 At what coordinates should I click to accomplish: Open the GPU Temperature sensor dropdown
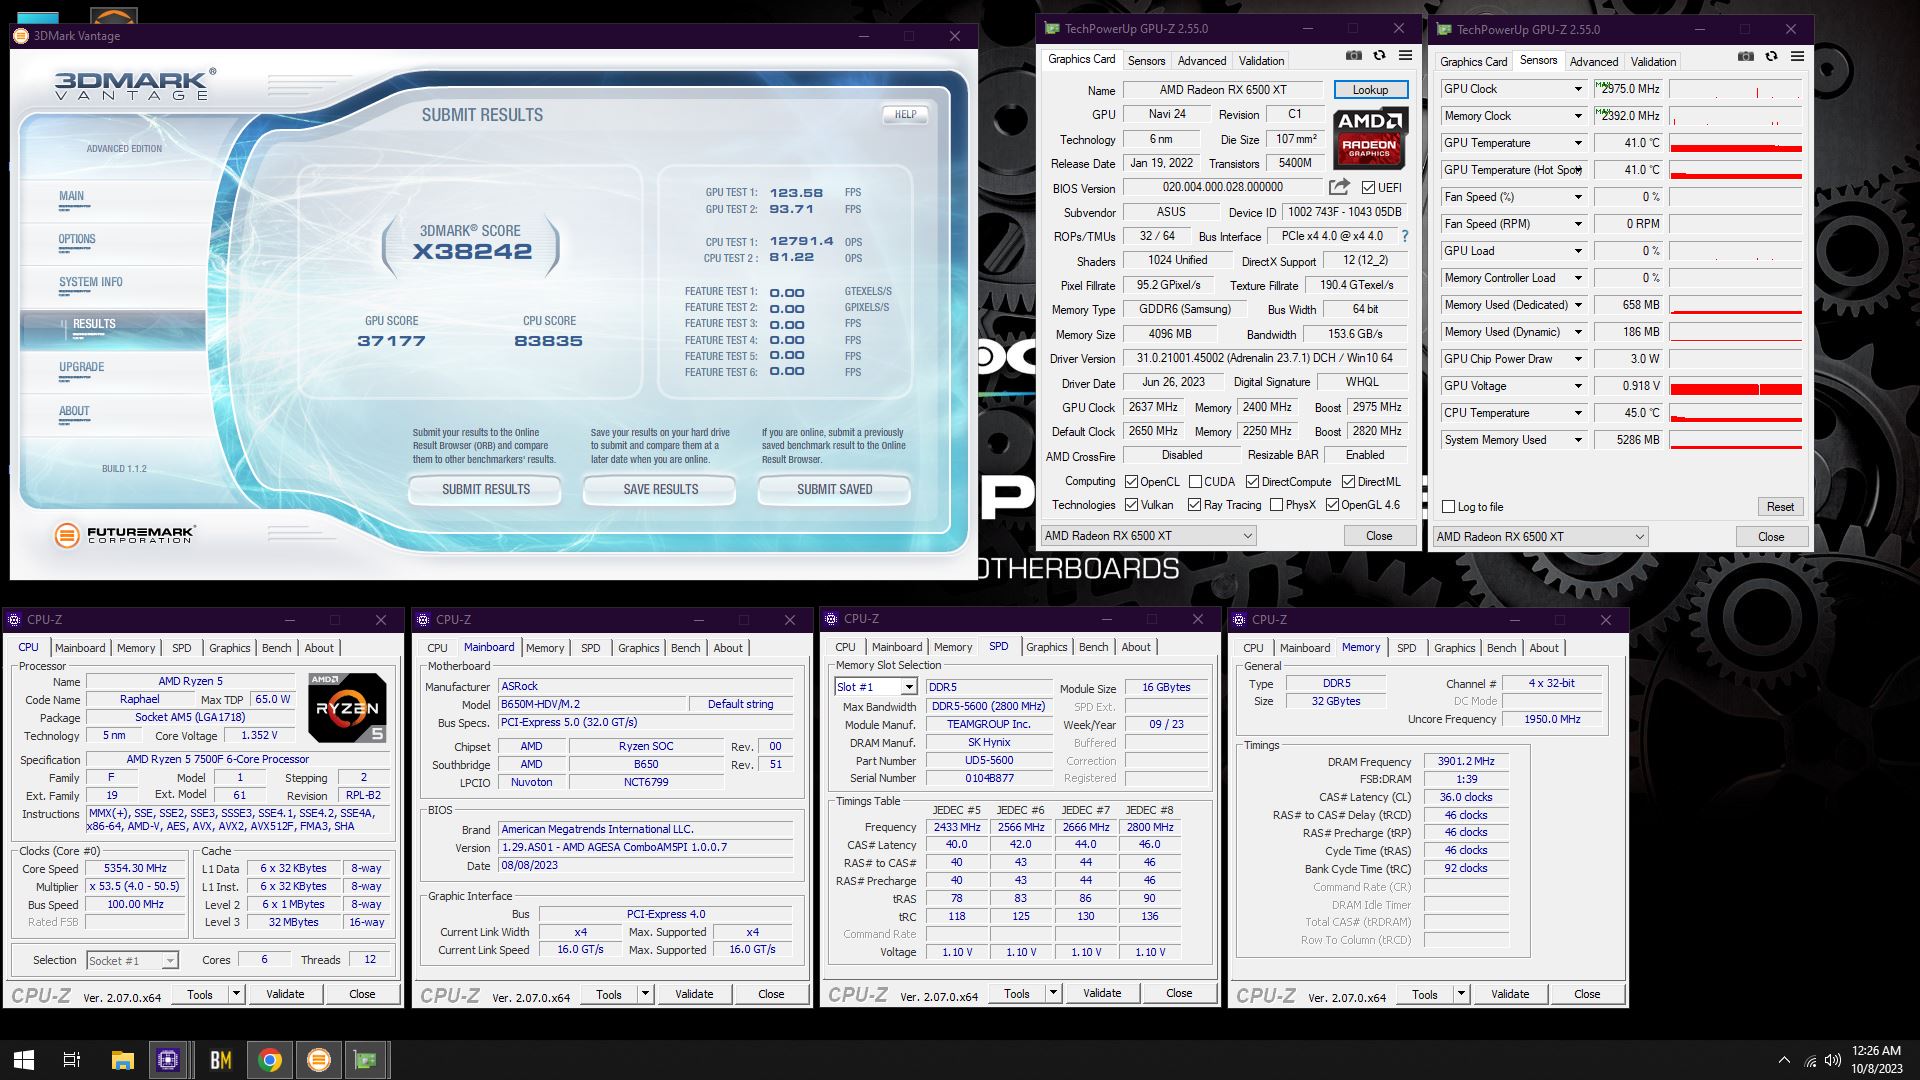click(1578, 143)
